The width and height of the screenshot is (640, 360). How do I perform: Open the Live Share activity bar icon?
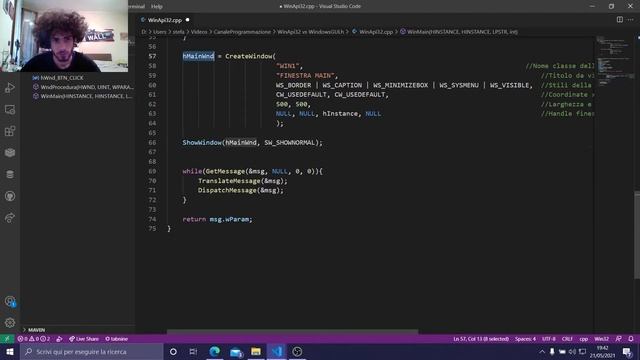click(10, 218)
